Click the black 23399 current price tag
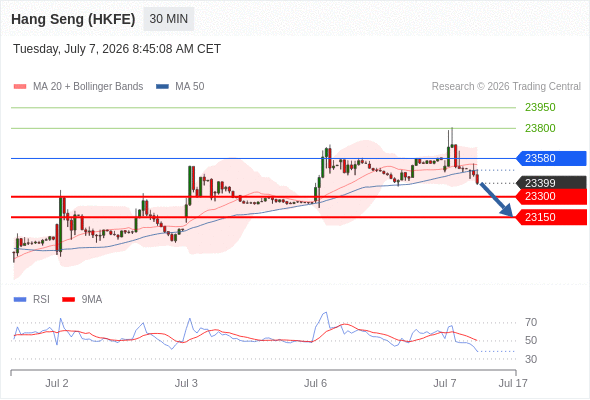The width and height of the screenshot is (590, 400). pyautogui.click(x=551, y=183)
